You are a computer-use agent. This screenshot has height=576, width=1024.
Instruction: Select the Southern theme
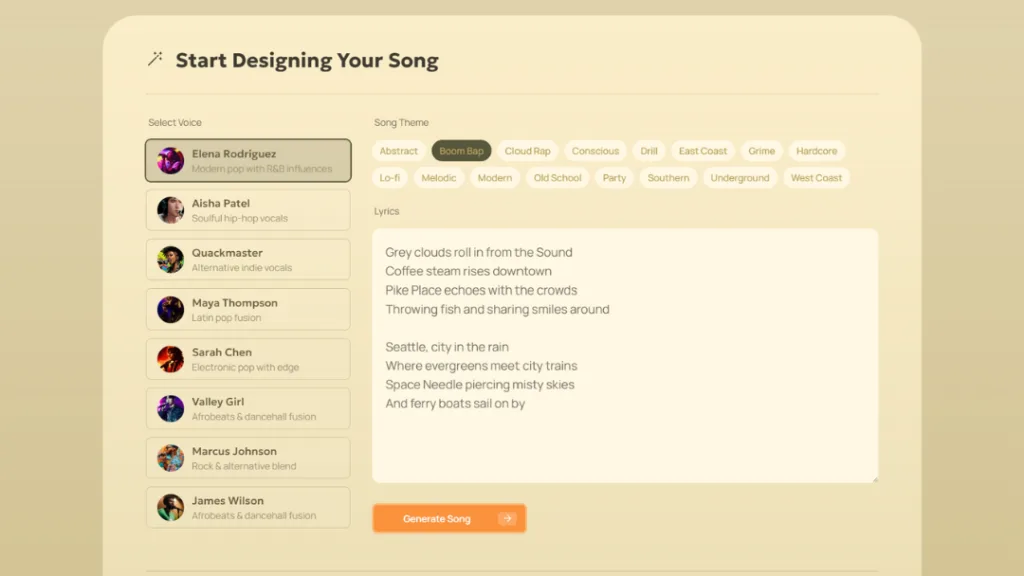668,178
